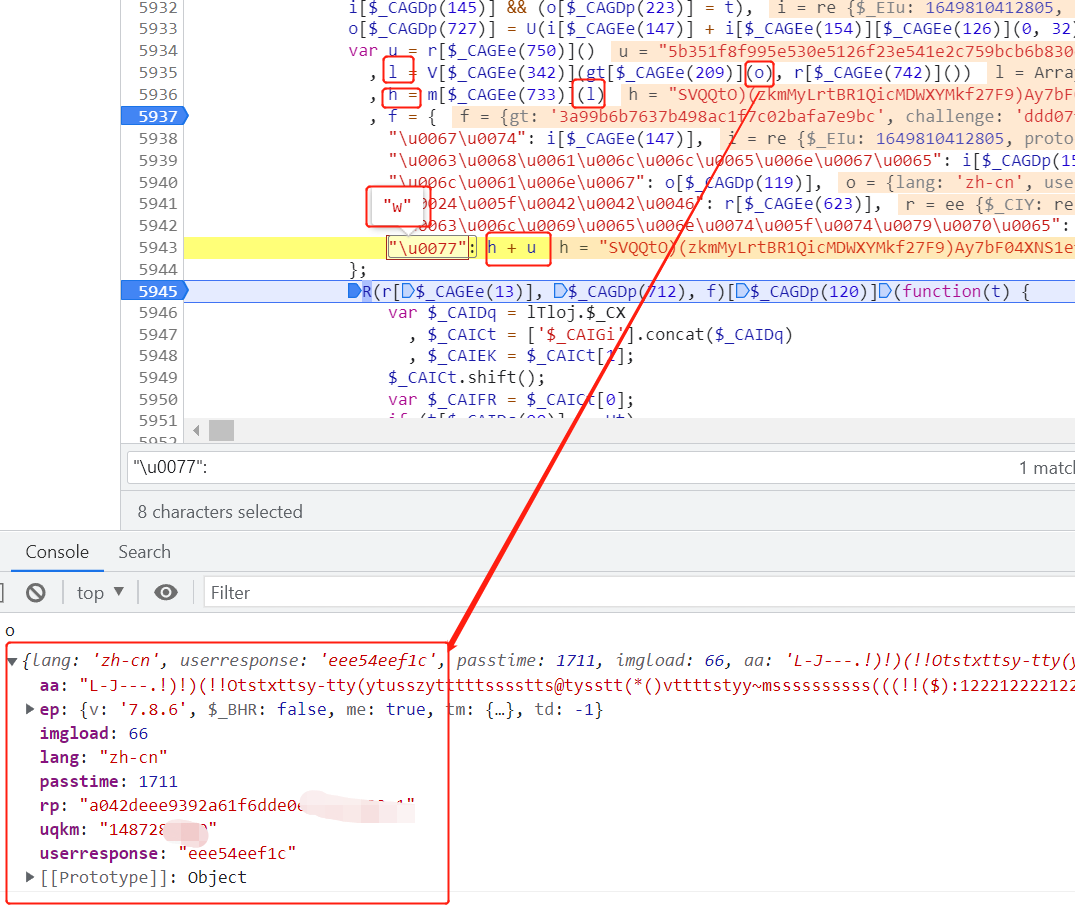
Task: Click the highlighted "\u0077" key on line 5943
Action: (428, 248)
